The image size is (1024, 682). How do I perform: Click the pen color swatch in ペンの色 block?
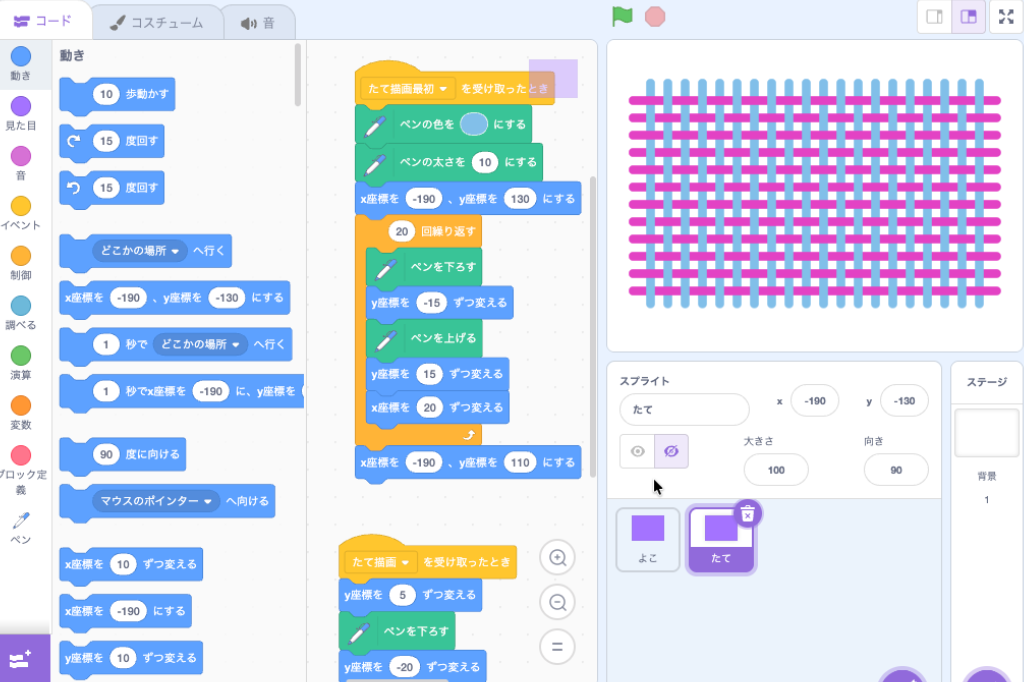pos(474,124)
